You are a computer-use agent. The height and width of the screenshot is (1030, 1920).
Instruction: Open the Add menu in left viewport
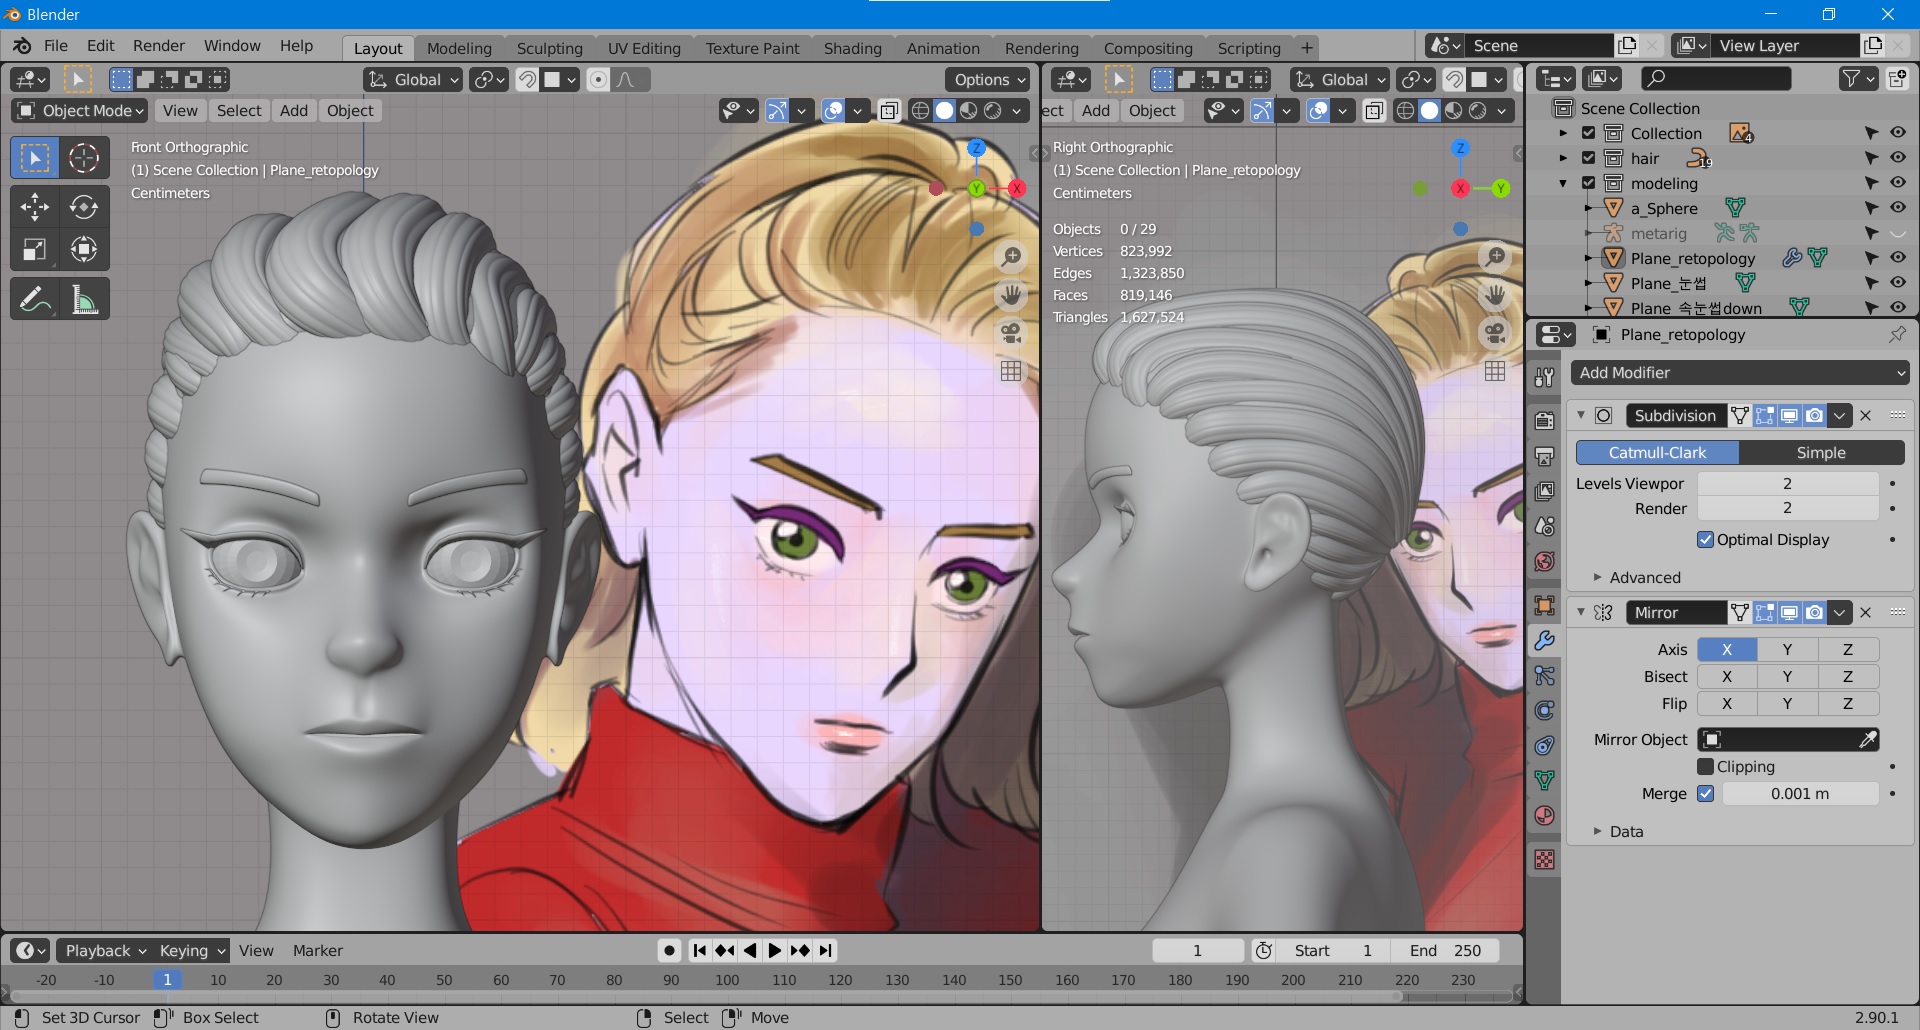(294, 111)
